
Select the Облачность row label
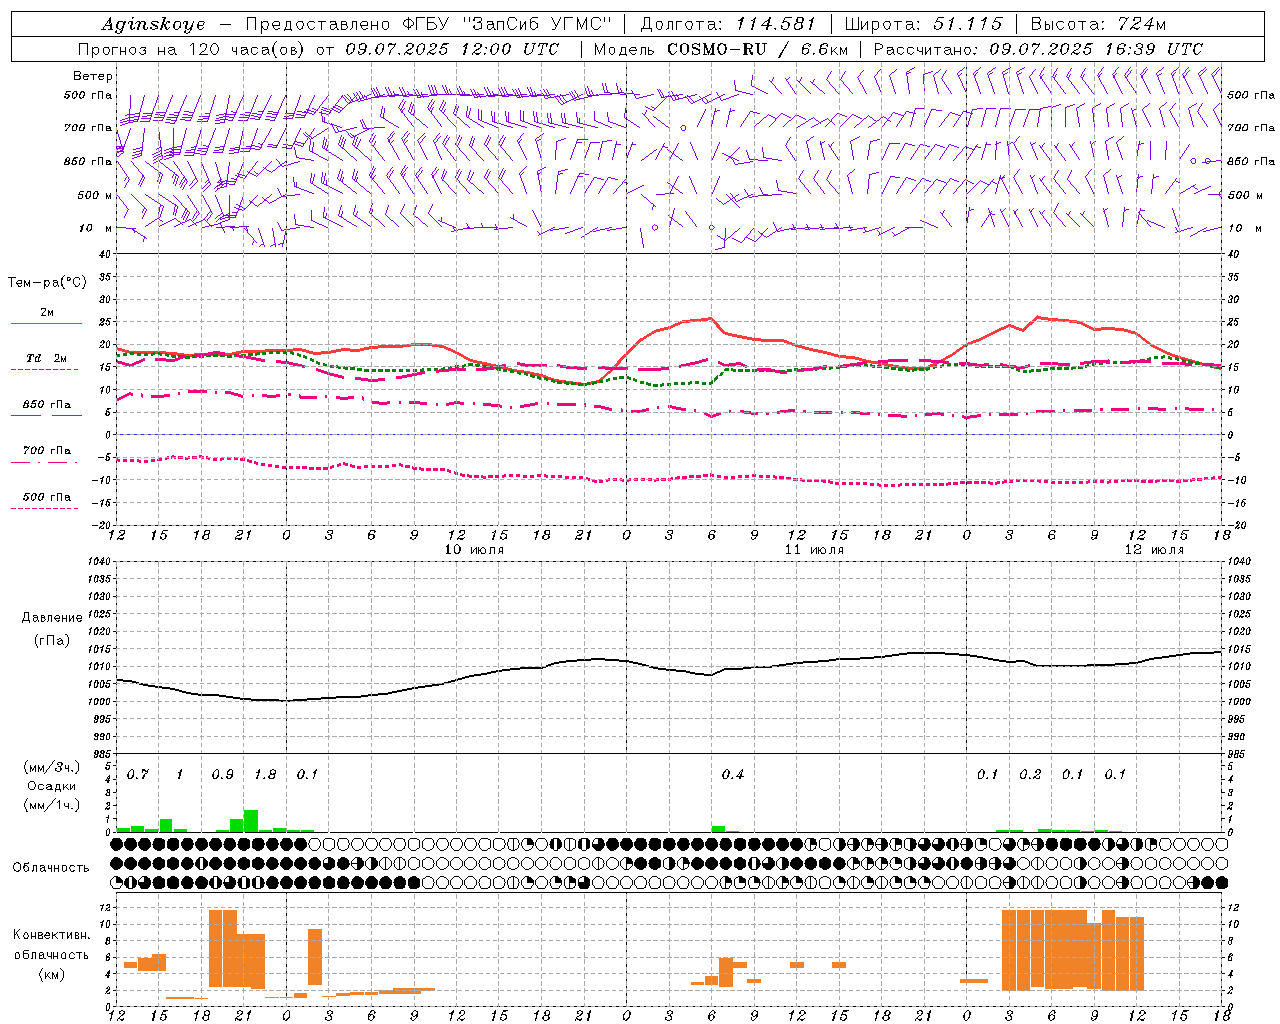(51, 867)
